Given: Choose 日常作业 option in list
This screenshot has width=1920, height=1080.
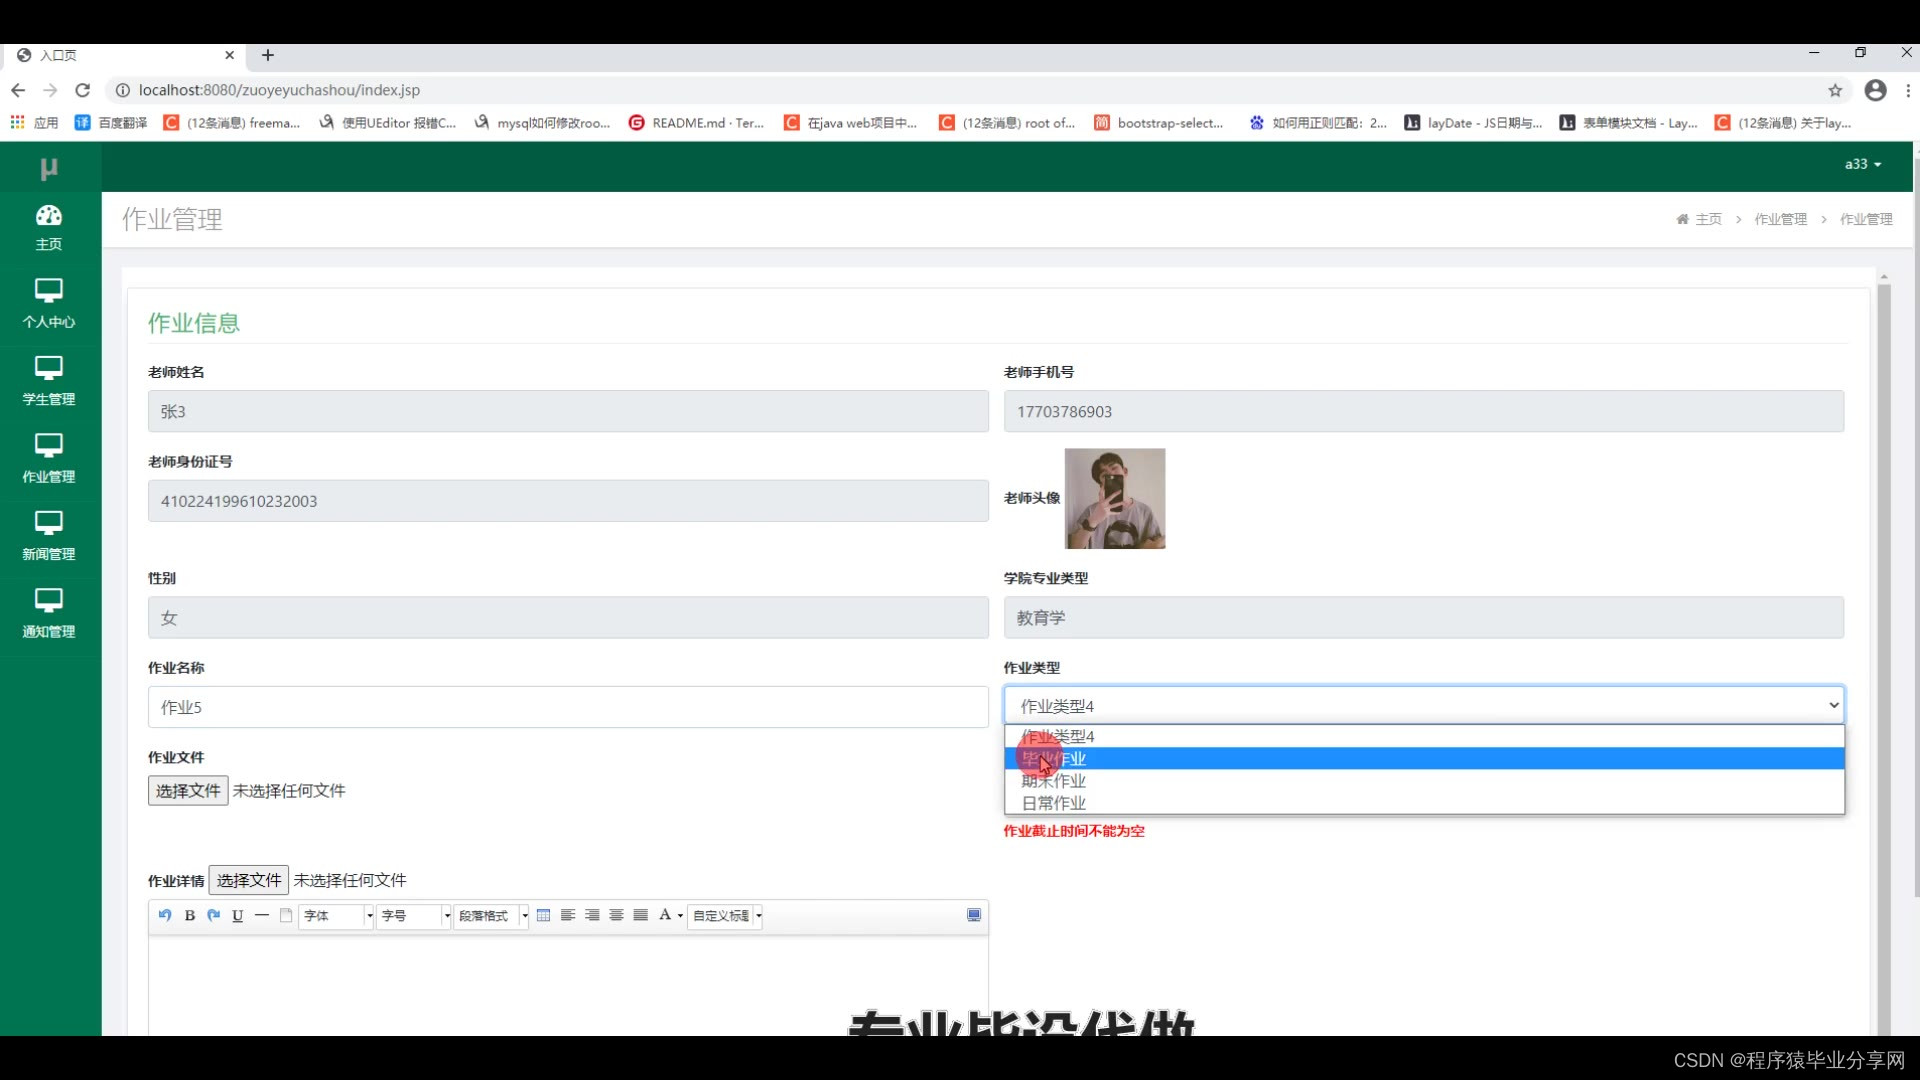Looking at the screenshot, I should (1053, 803).
